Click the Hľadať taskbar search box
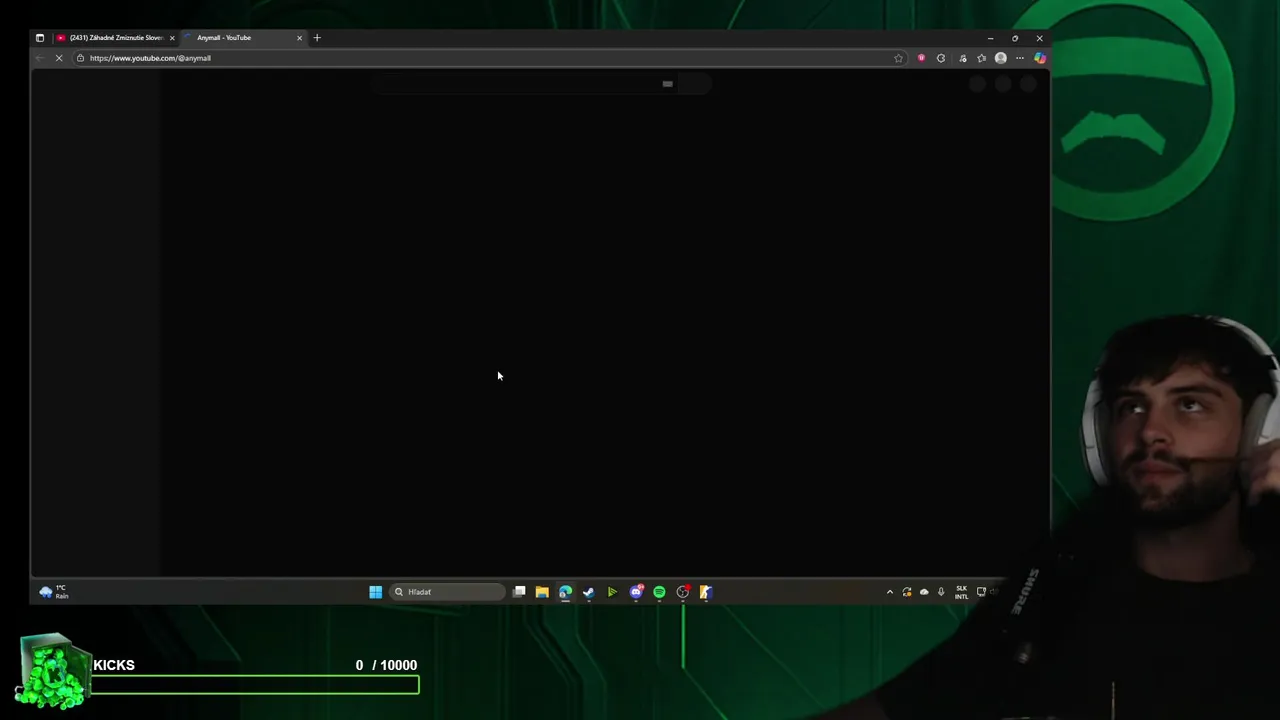Viewport: 1280px width, 720px height. [448, 592]
